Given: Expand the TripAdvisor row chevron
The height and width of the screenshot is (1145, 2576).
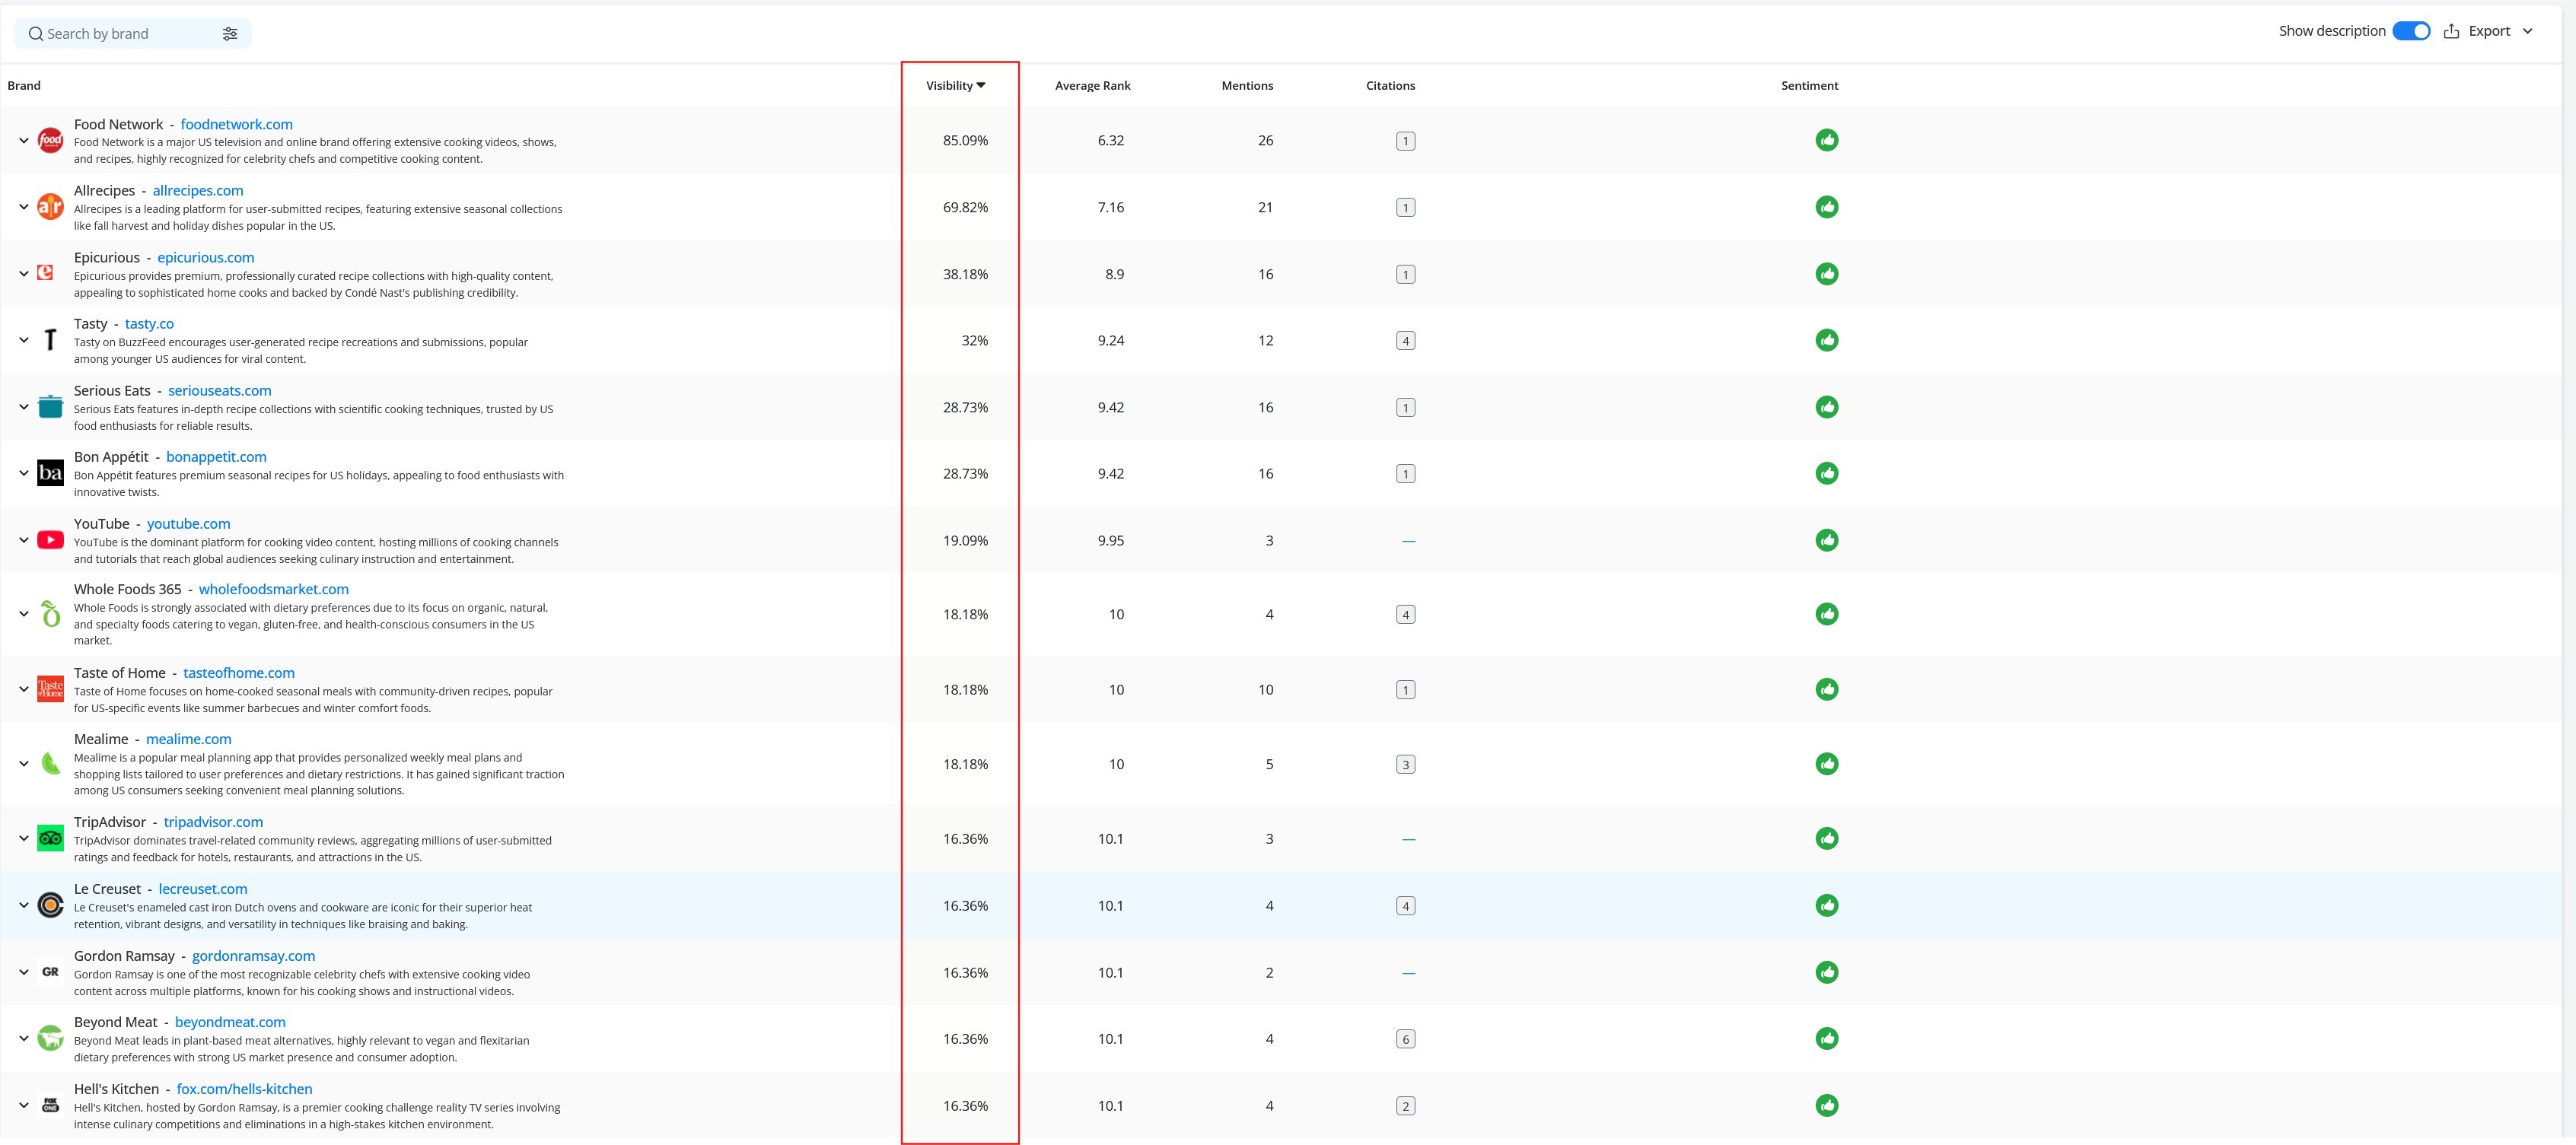Looking at the screenshot, I should pyautogui.click(x=24, y=838).
